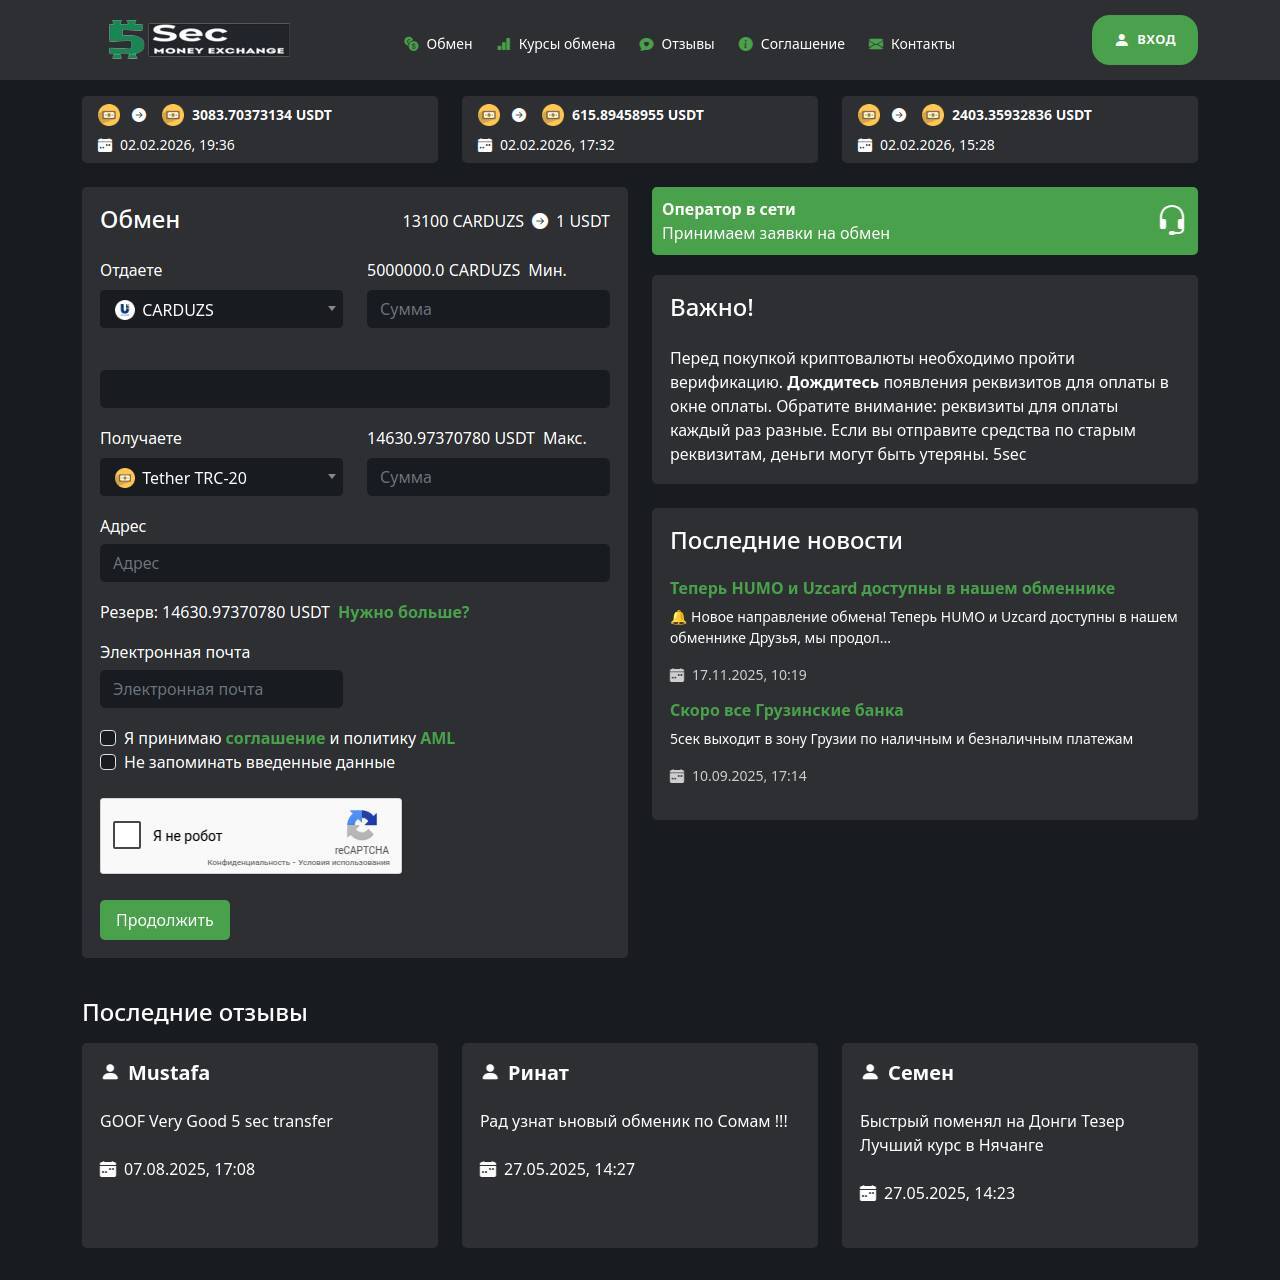Image resolution: width=1280 pixels, height=1280 pixels.
Task: Focus the Адрес wallet input field
Action: tap(355, 563)
